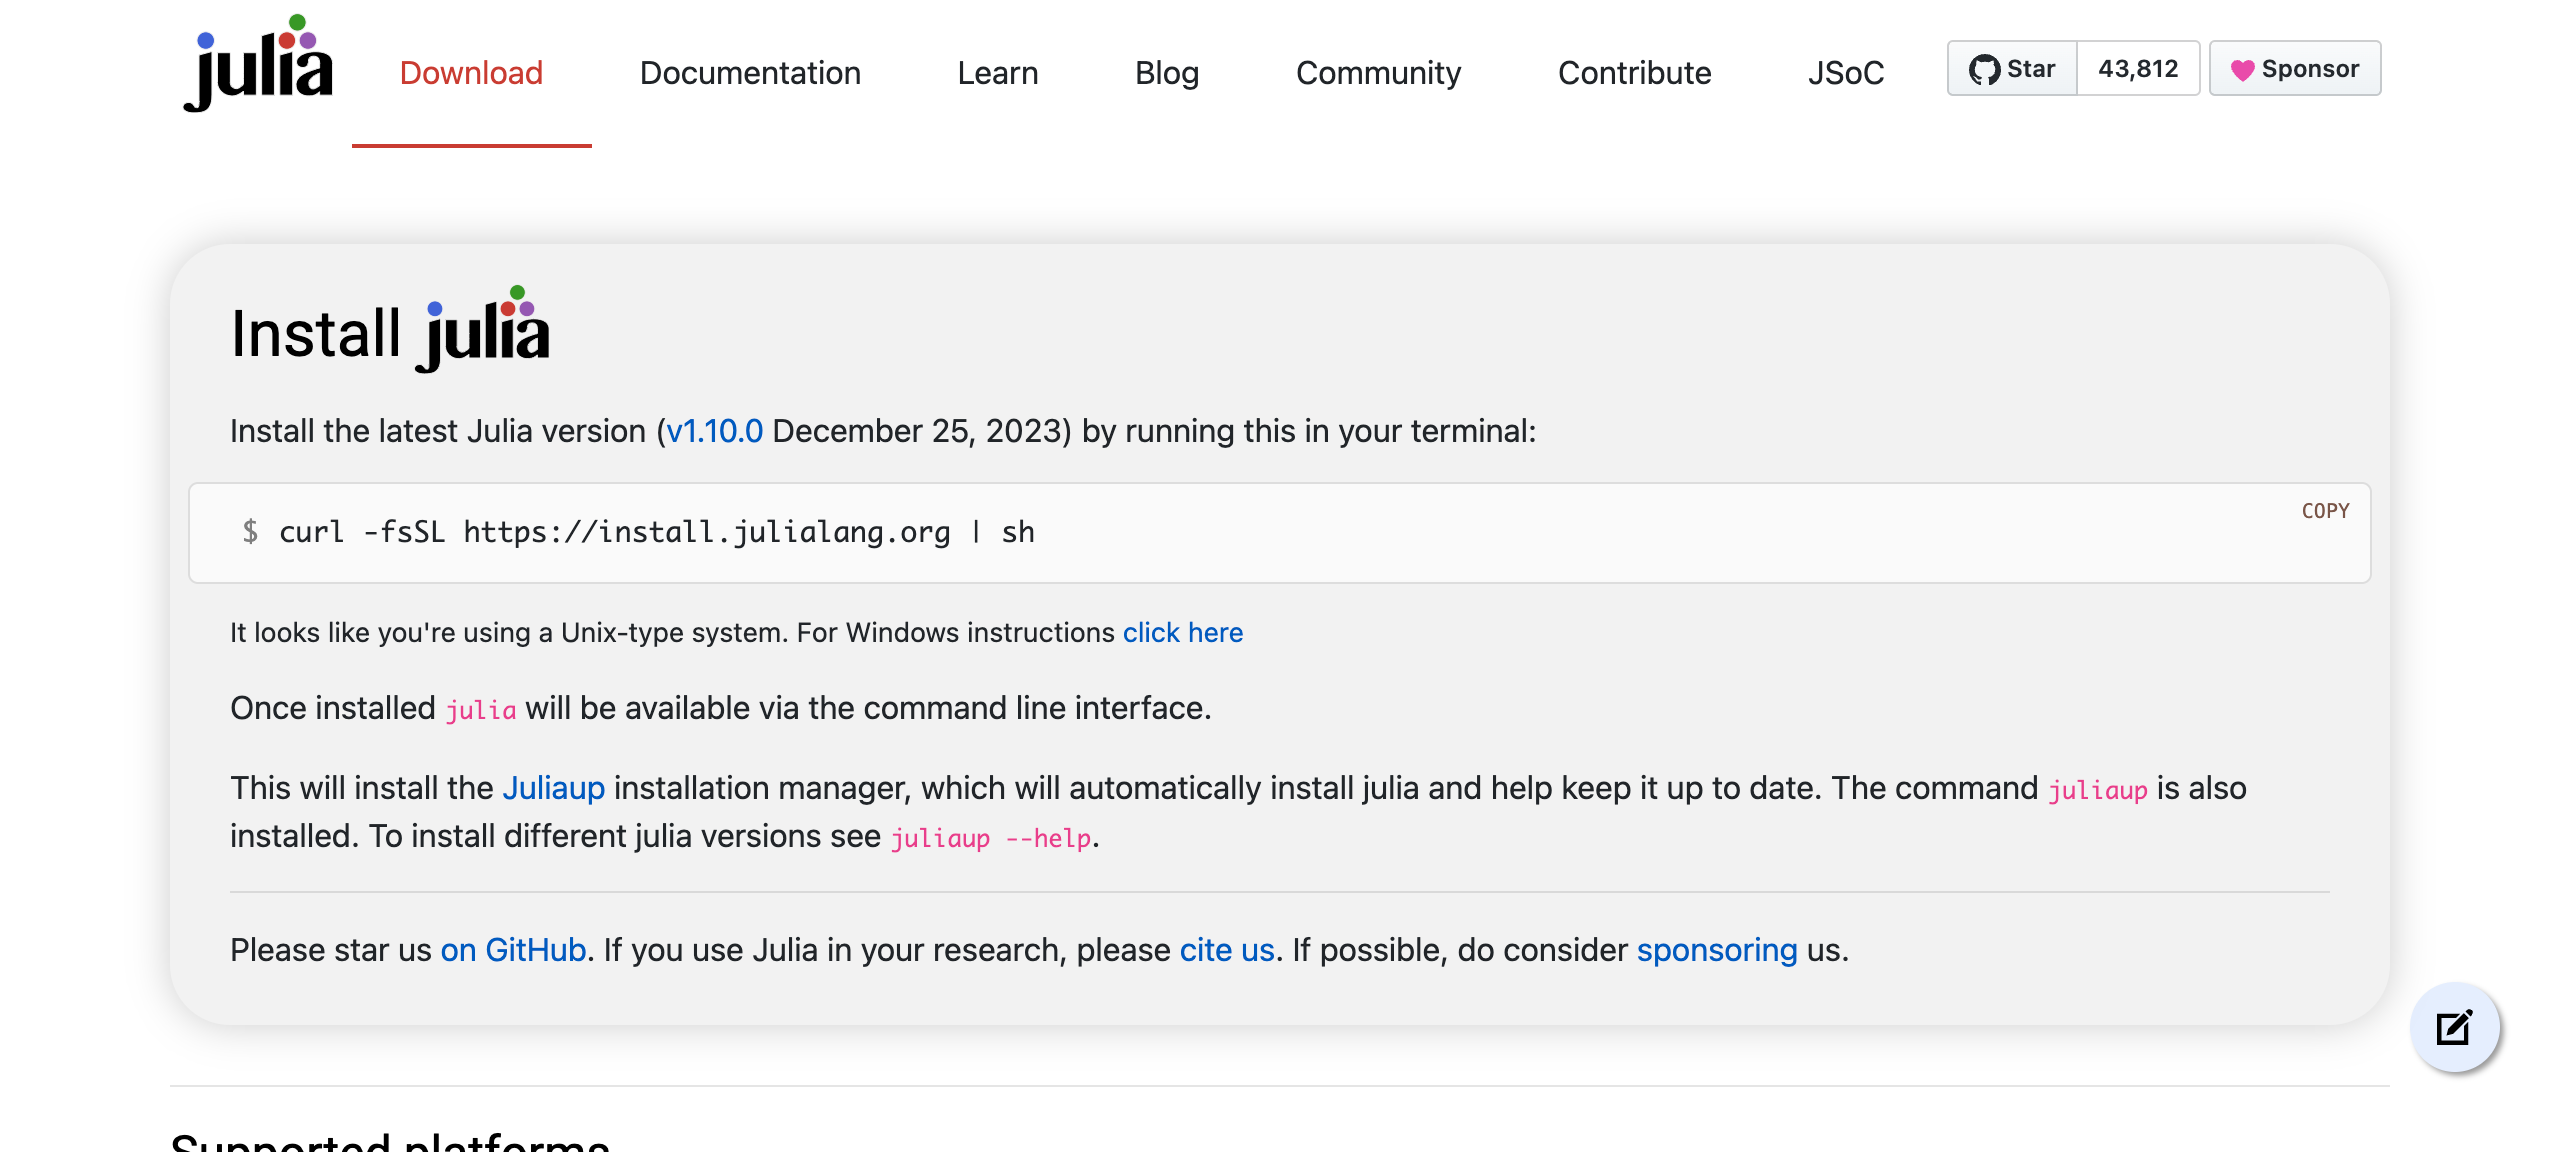The image size is (2560, 1152).
Task: Visit the Community page
Action: pos(1378,73)
